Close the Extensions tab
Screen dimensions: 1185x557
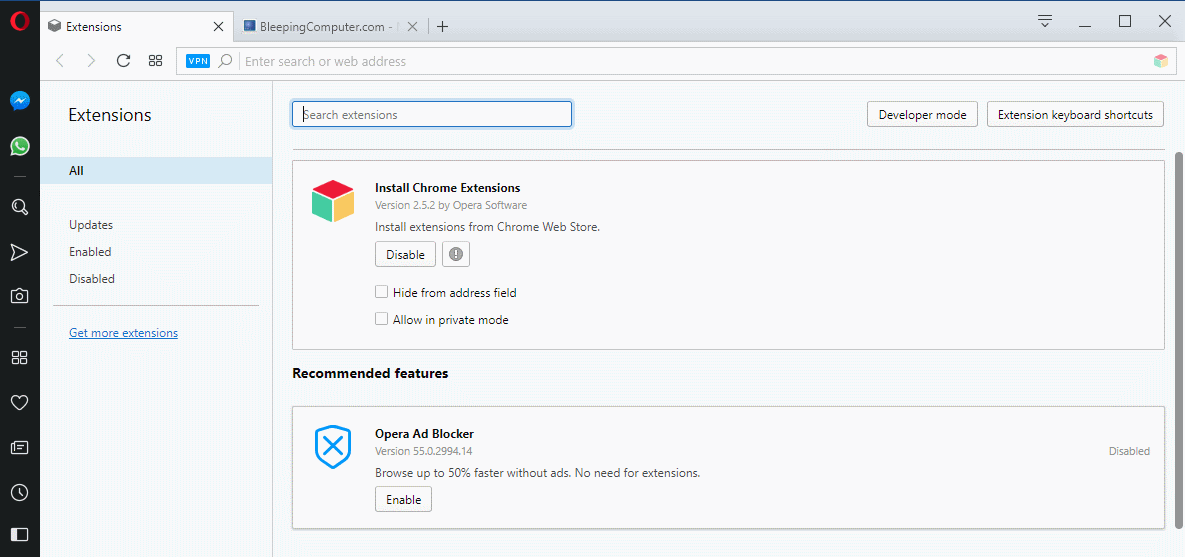coord(218,26)
